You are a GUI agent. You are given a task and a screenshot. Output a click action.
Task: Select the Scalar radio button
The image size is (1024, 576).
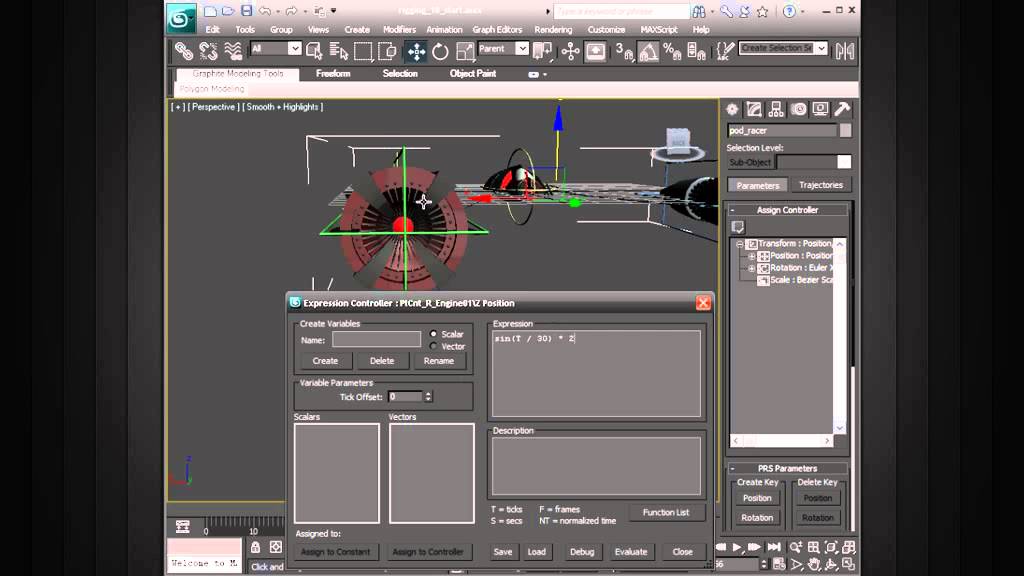[433, 334]
